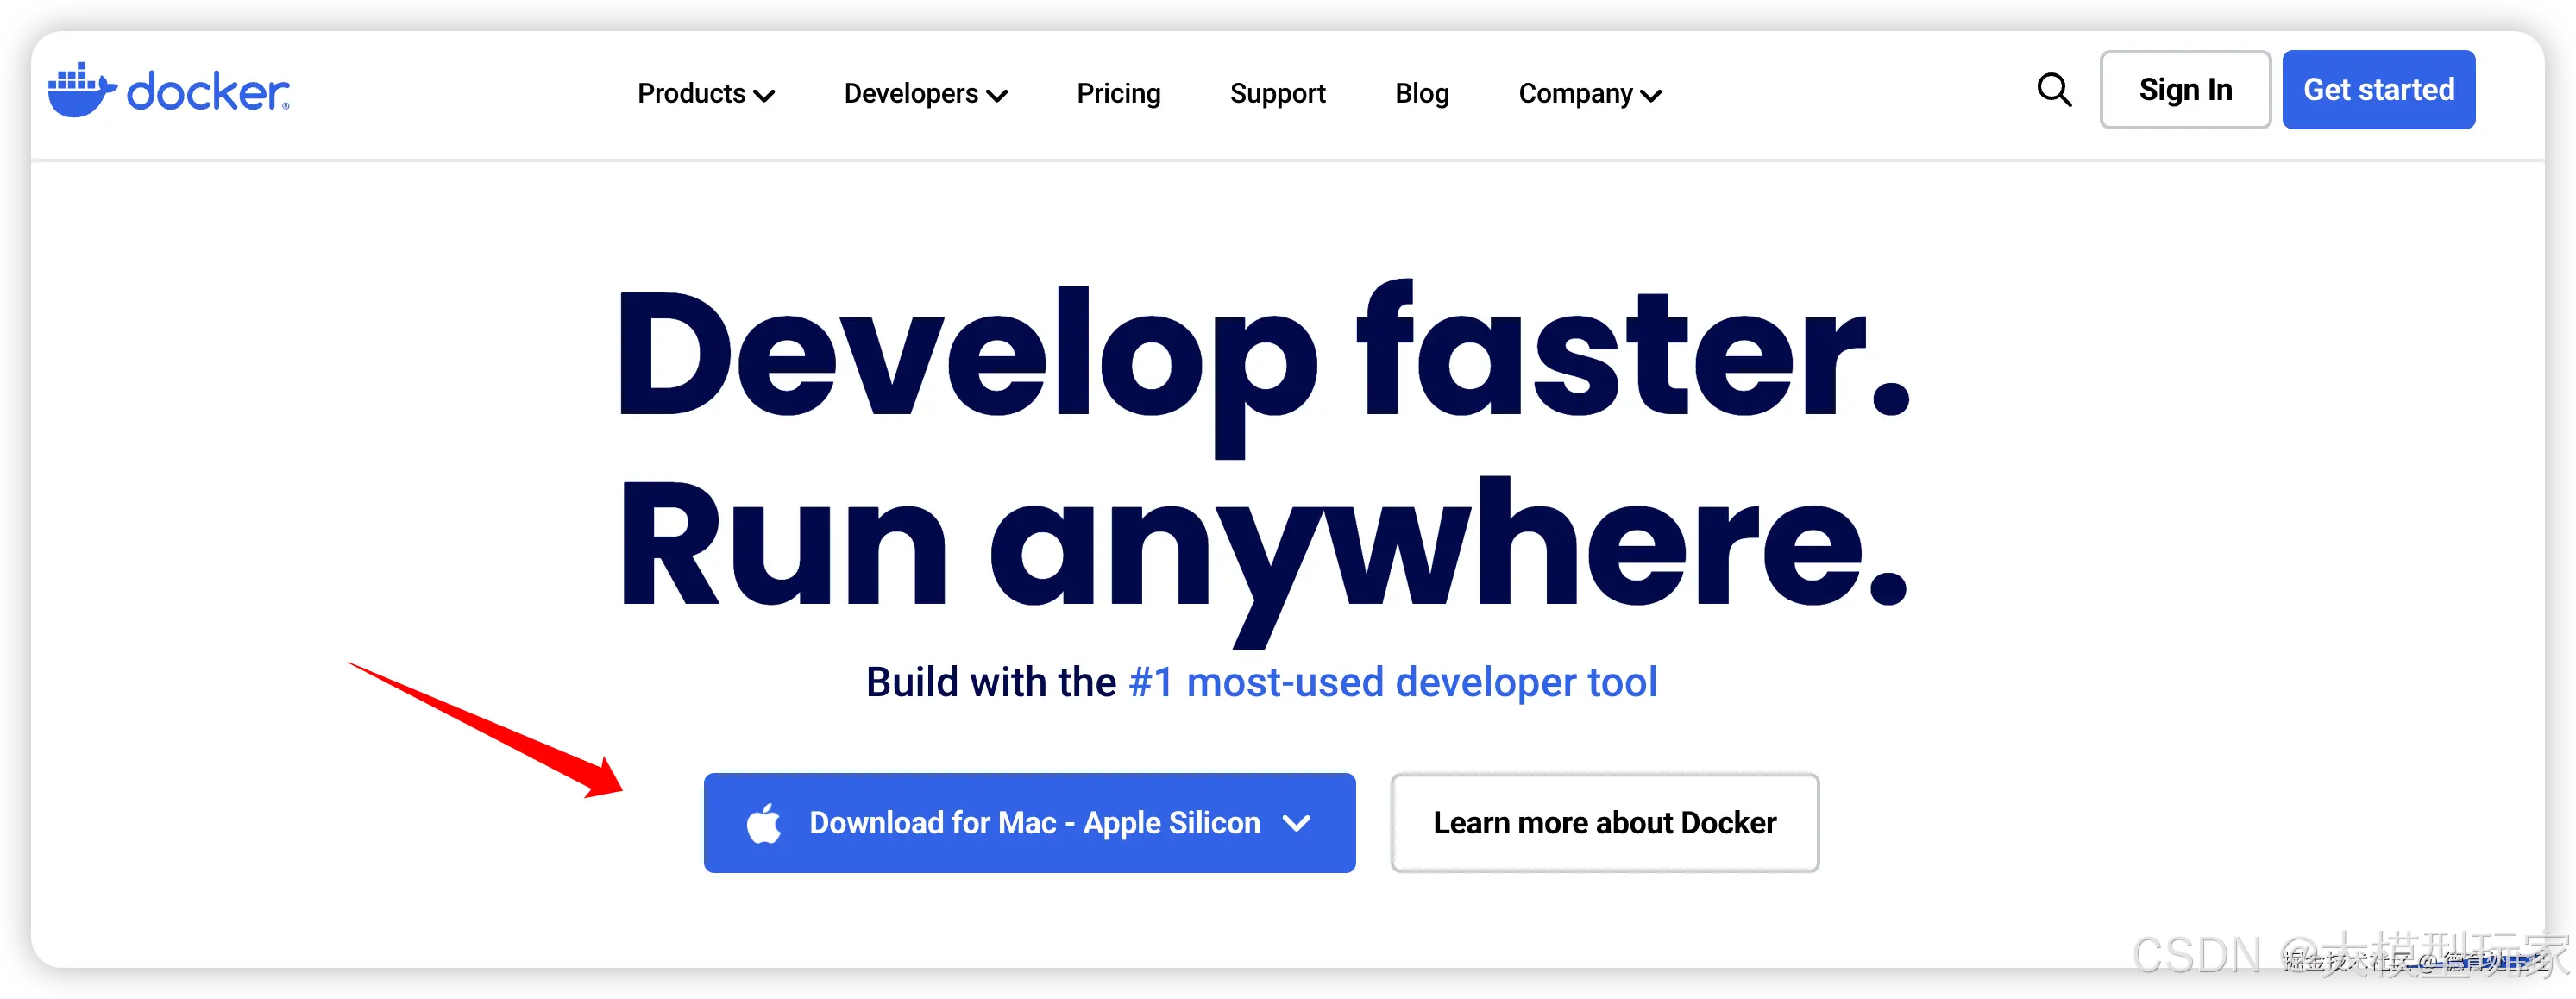Viewport: 2576px width, 999px height.
Task: Select the Developers chevron arrow
Action: tap(998, 96)
